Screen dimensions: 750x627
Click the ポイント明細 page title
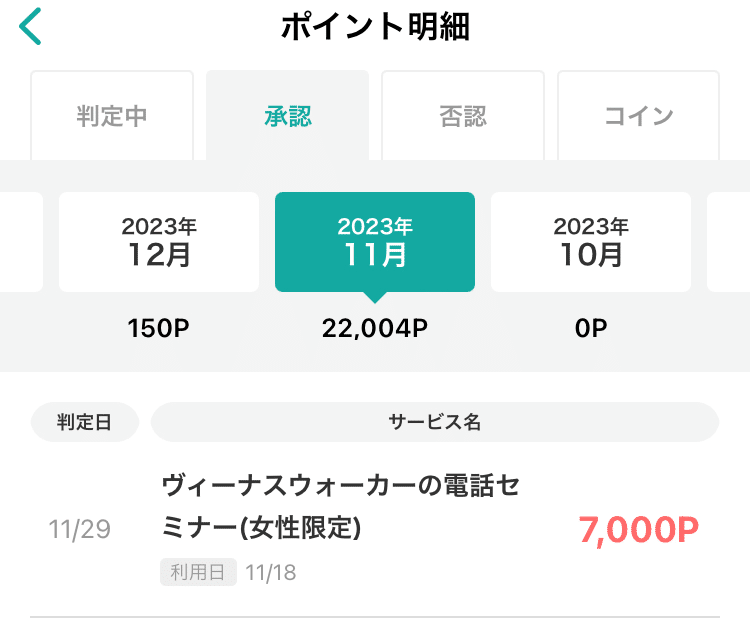[375, 28]
